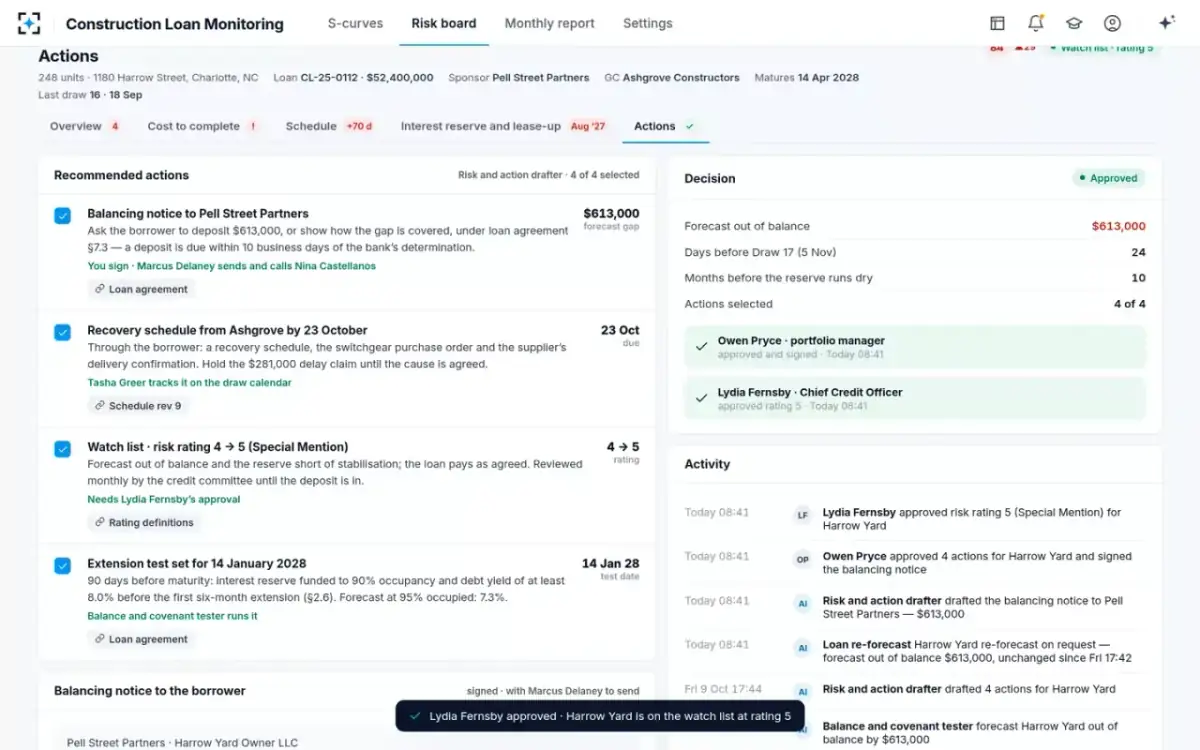
Task: Open the layout panel icon in header
Action: click(x=997, y=23)
